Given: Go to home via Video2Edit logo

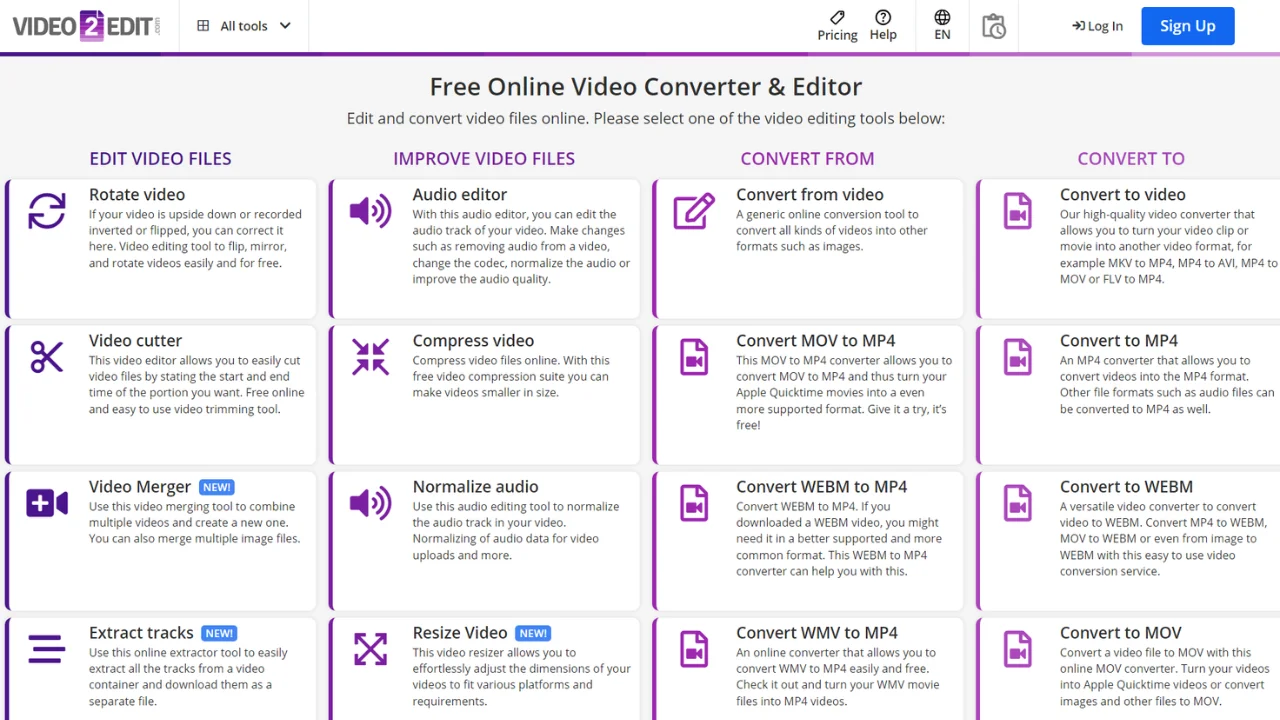Looking at the screenshot, I should pos(86,26).
